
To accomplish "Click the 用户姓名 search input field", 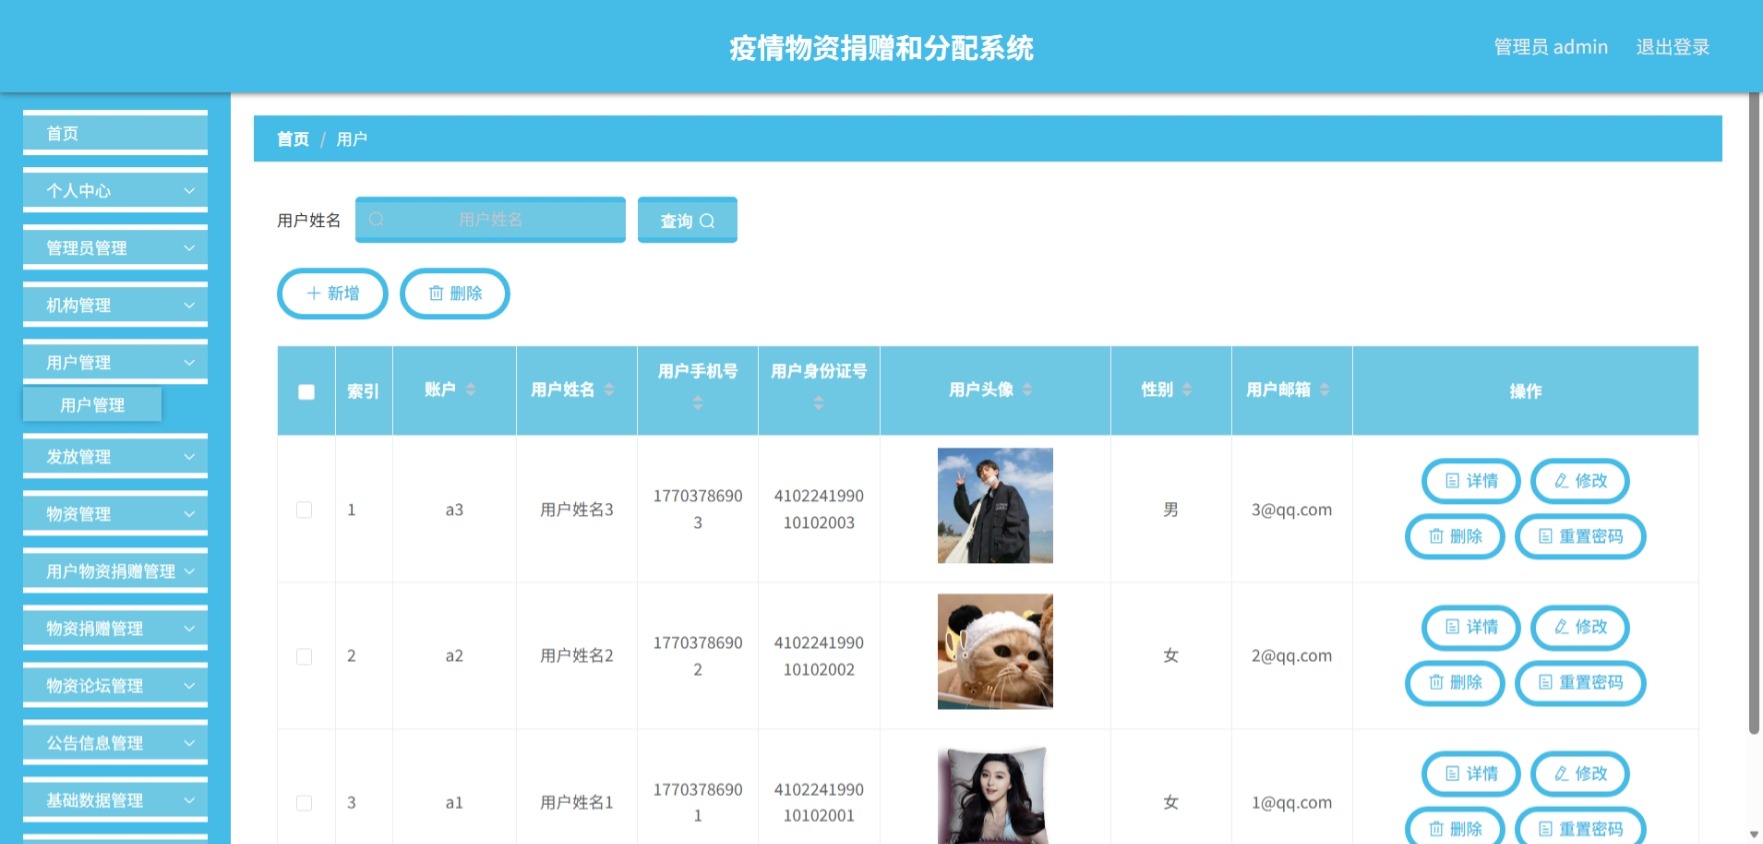I will coord(490,220).
